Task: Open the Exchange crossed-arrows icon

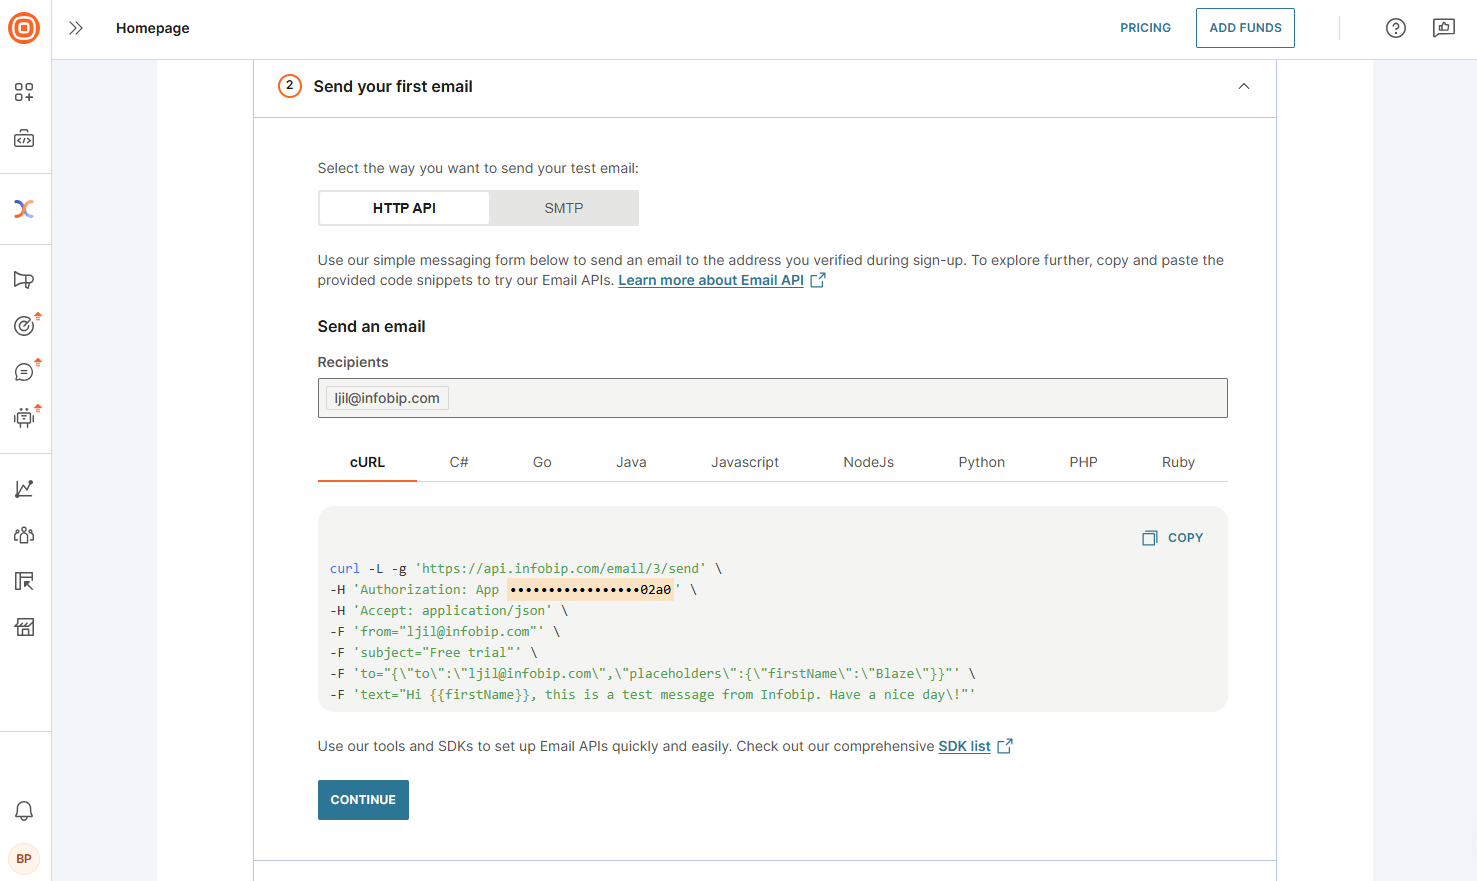Action: (24, 209)
